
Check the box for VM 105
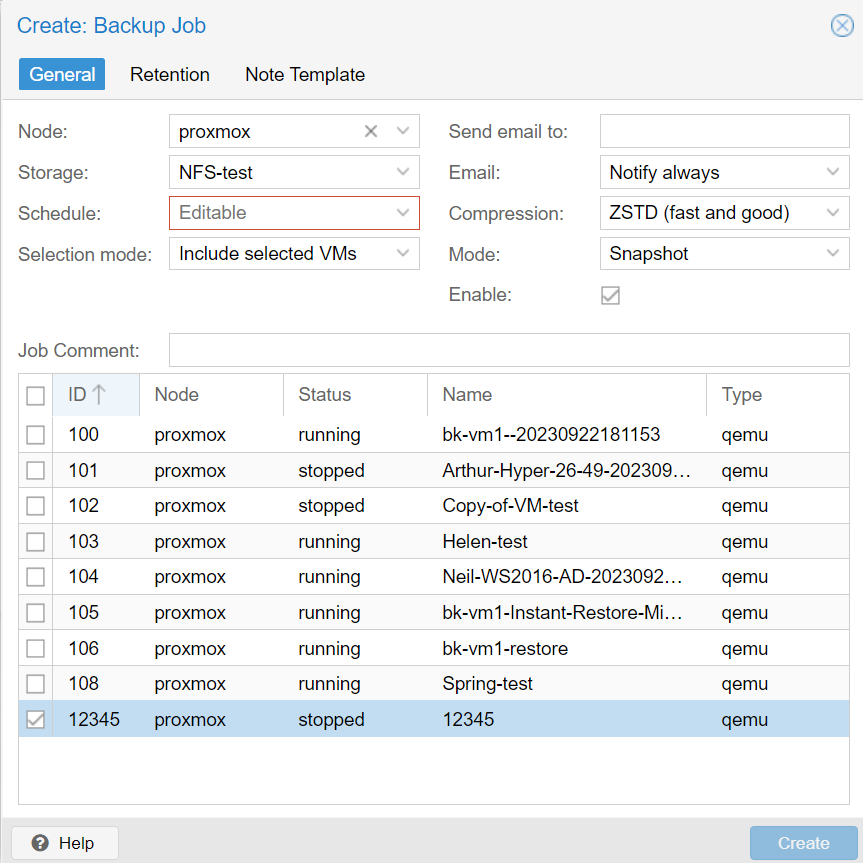click(x=35, y=613)
